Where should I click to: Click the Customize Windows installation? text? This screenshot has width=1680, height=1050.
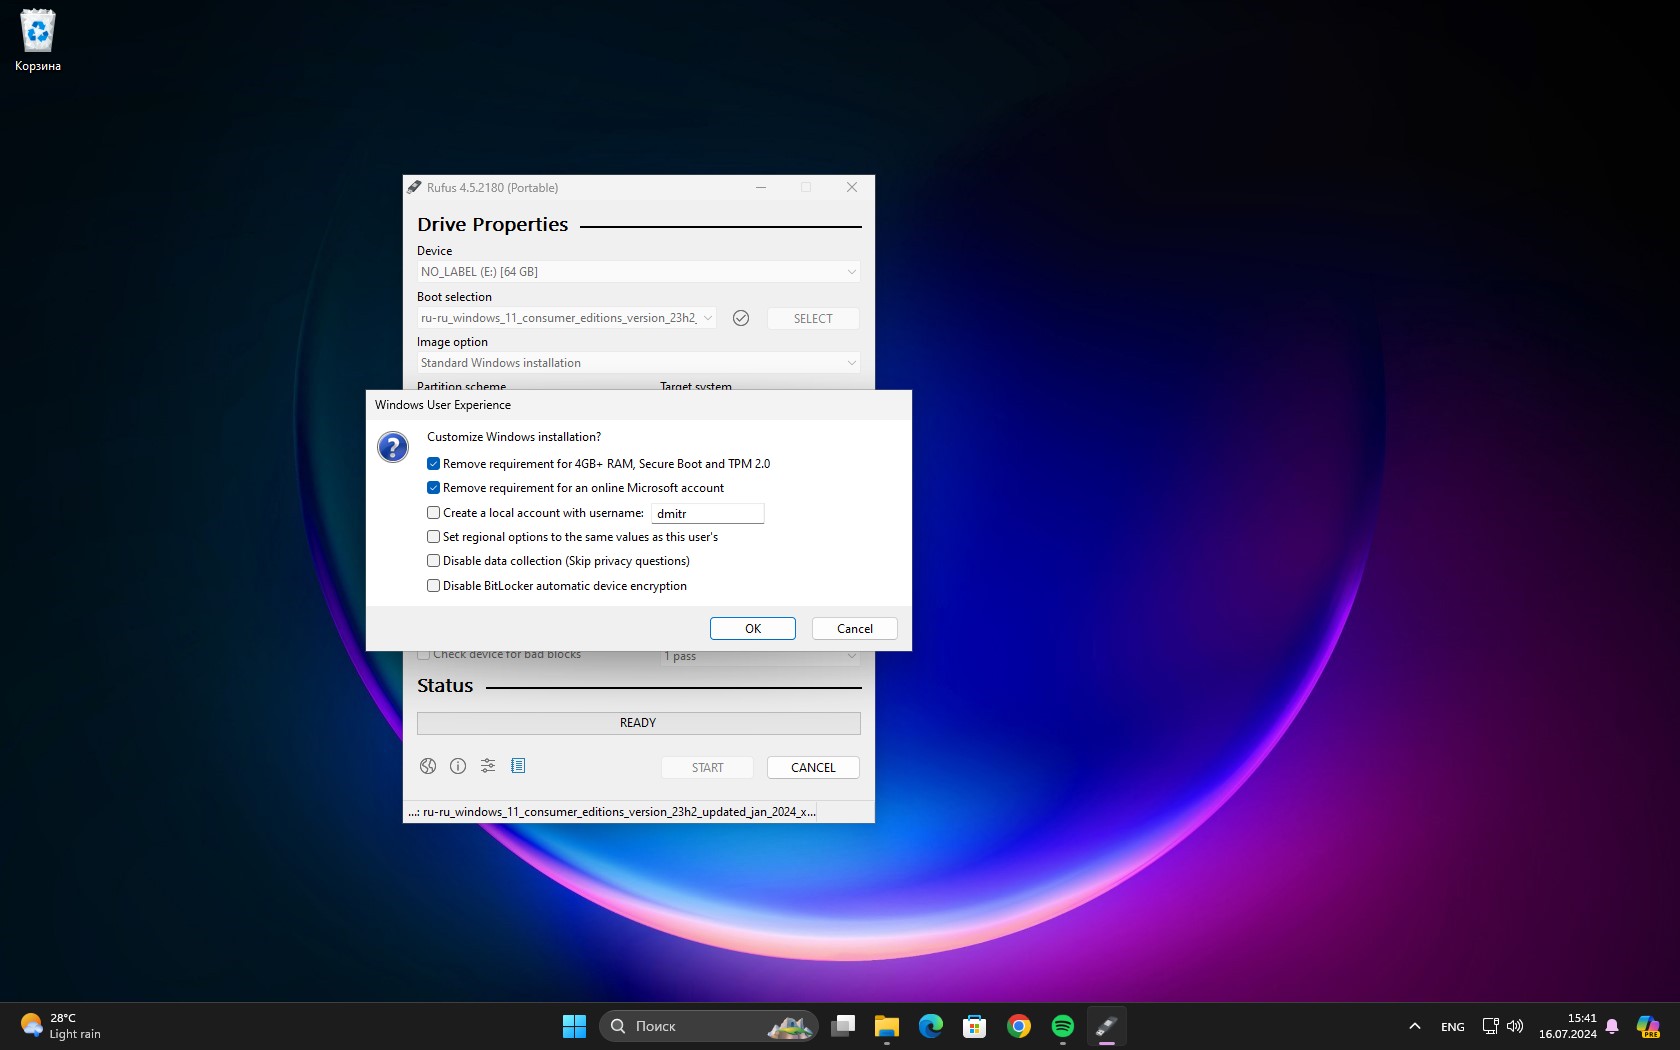(514, 437)
